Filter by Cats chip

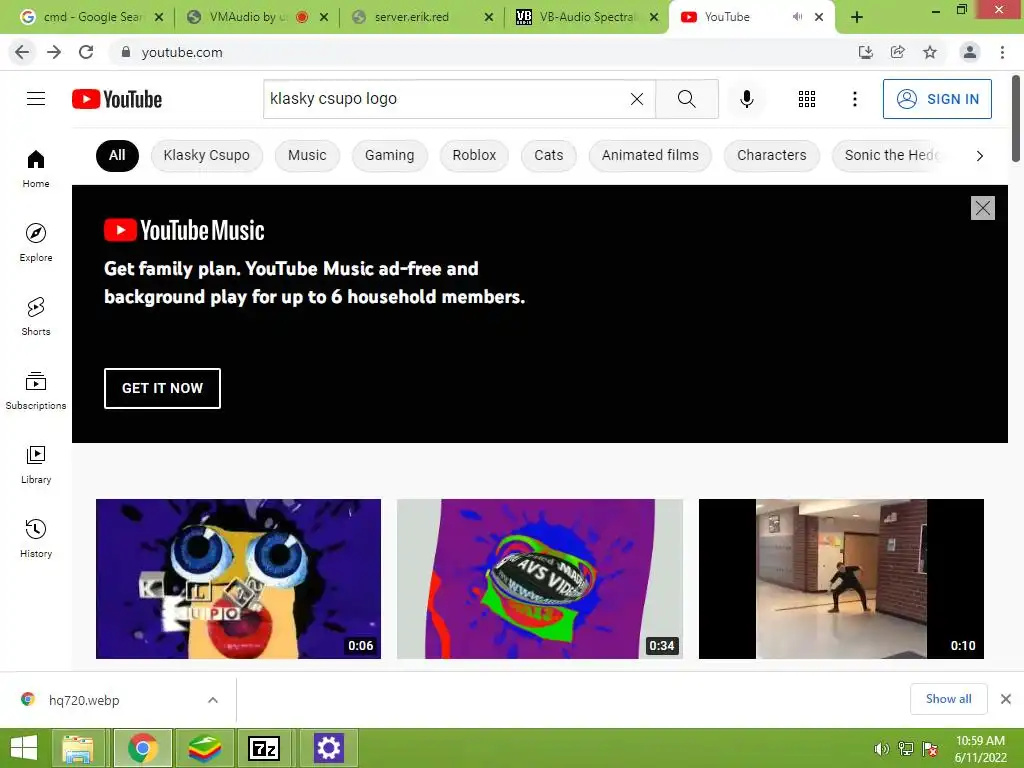(549, 155)
